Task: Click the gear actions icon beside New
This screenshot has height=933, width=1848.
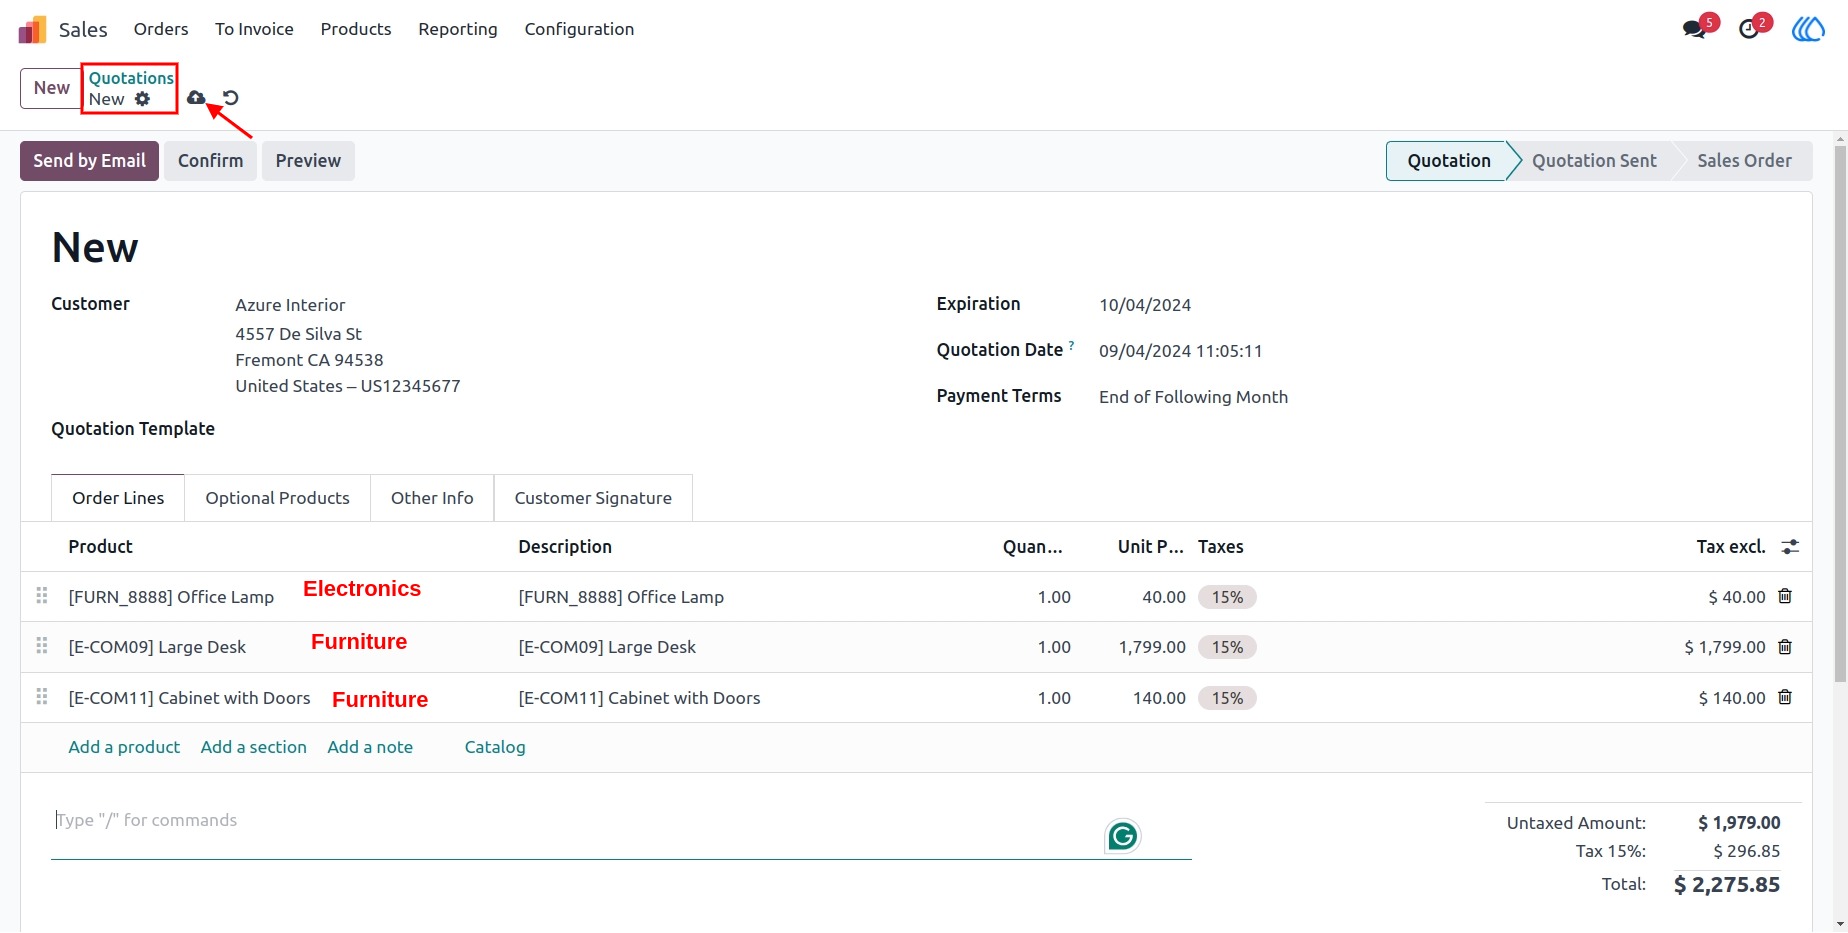Action: (x=143, y=99)
